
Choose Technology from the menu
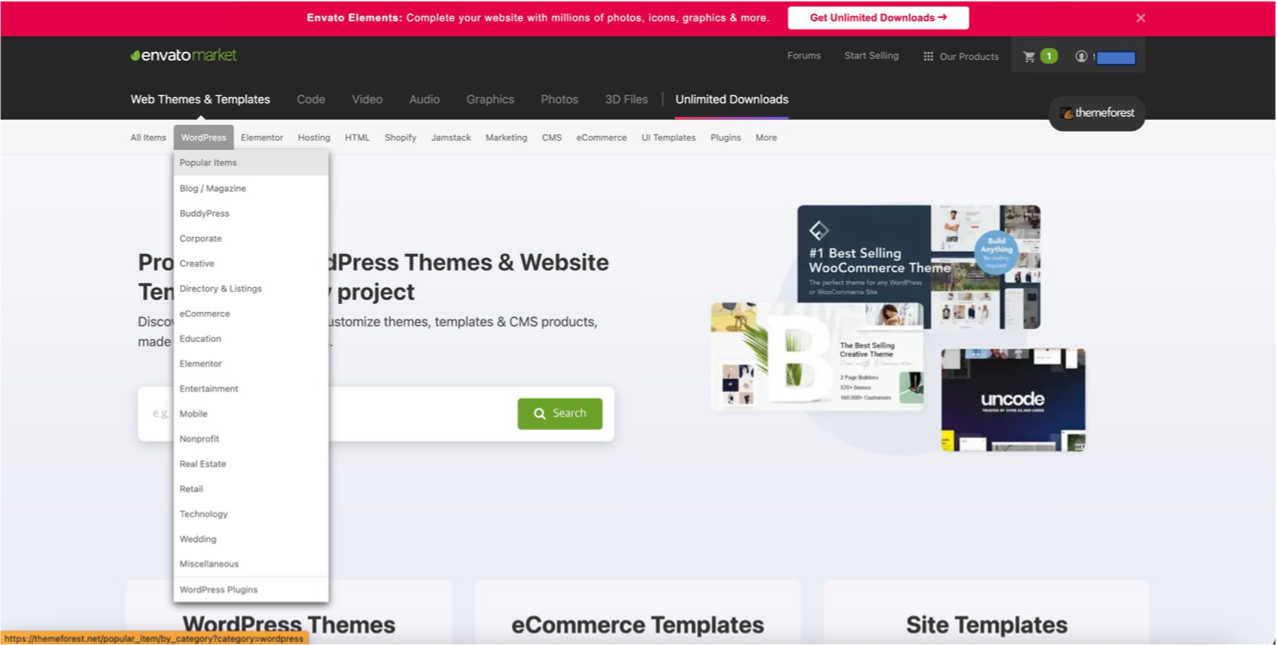click(x=251, y=513)
